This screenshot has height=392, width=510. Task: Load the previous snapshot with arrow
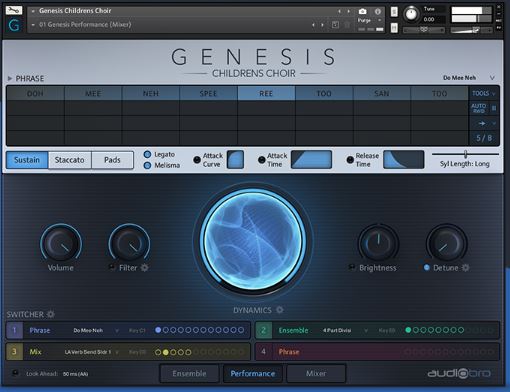coord(313,25)
